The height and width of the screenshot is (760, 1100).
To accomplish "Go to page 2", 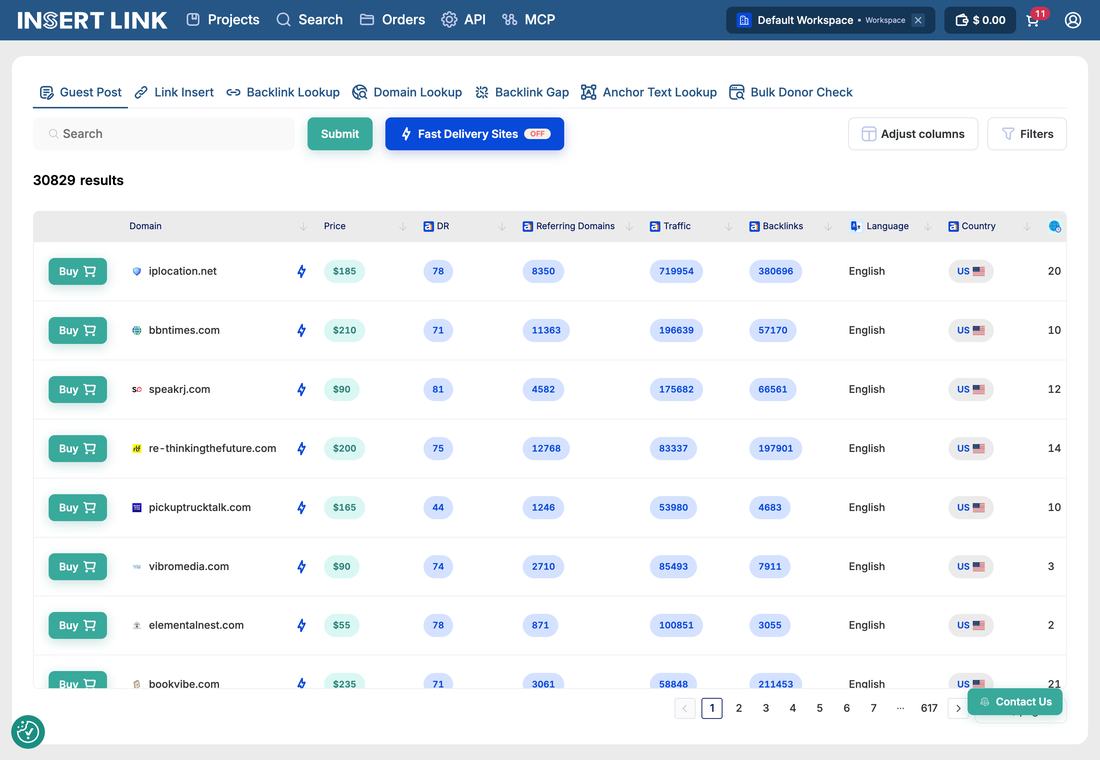I will (x=739, y=708).
